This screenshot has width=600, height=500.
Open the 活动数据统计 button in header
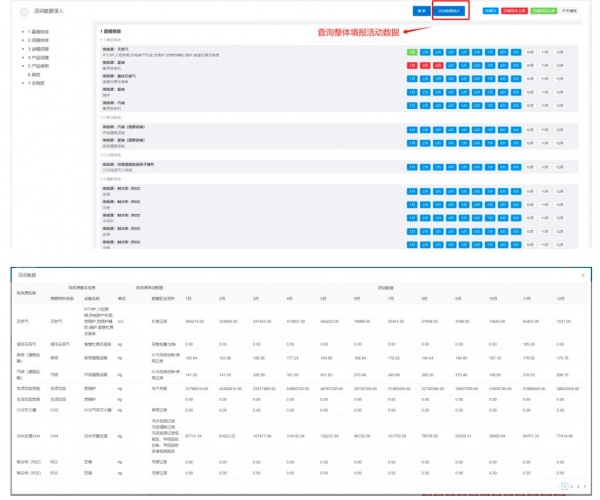tap(448, 11)
